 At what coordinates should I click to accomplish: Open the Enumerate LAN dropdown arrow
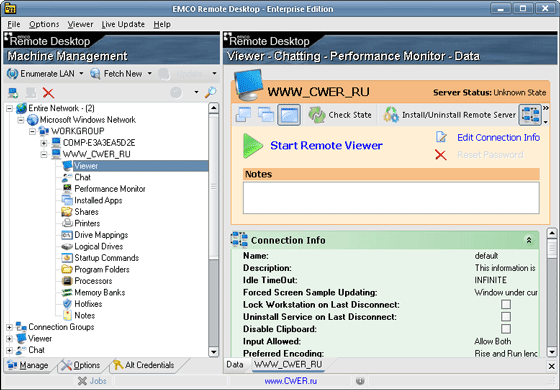81,74
